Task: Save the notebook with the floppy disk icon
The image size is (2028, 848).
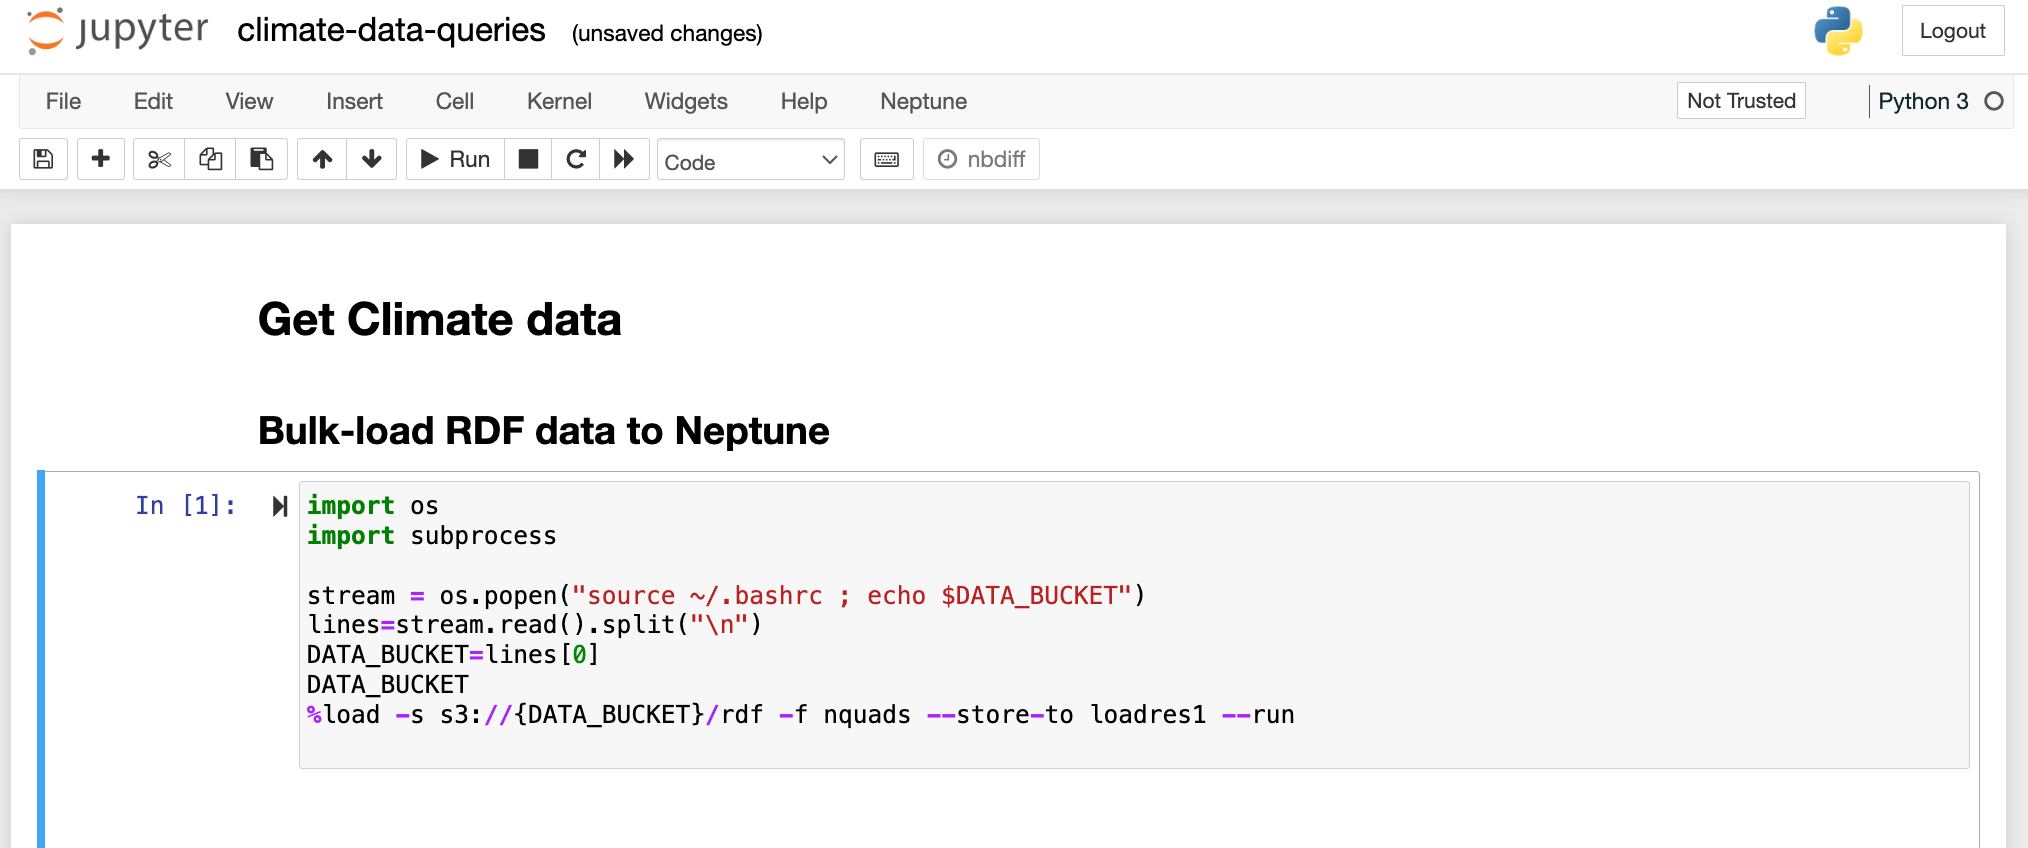Action: [43, 159]
